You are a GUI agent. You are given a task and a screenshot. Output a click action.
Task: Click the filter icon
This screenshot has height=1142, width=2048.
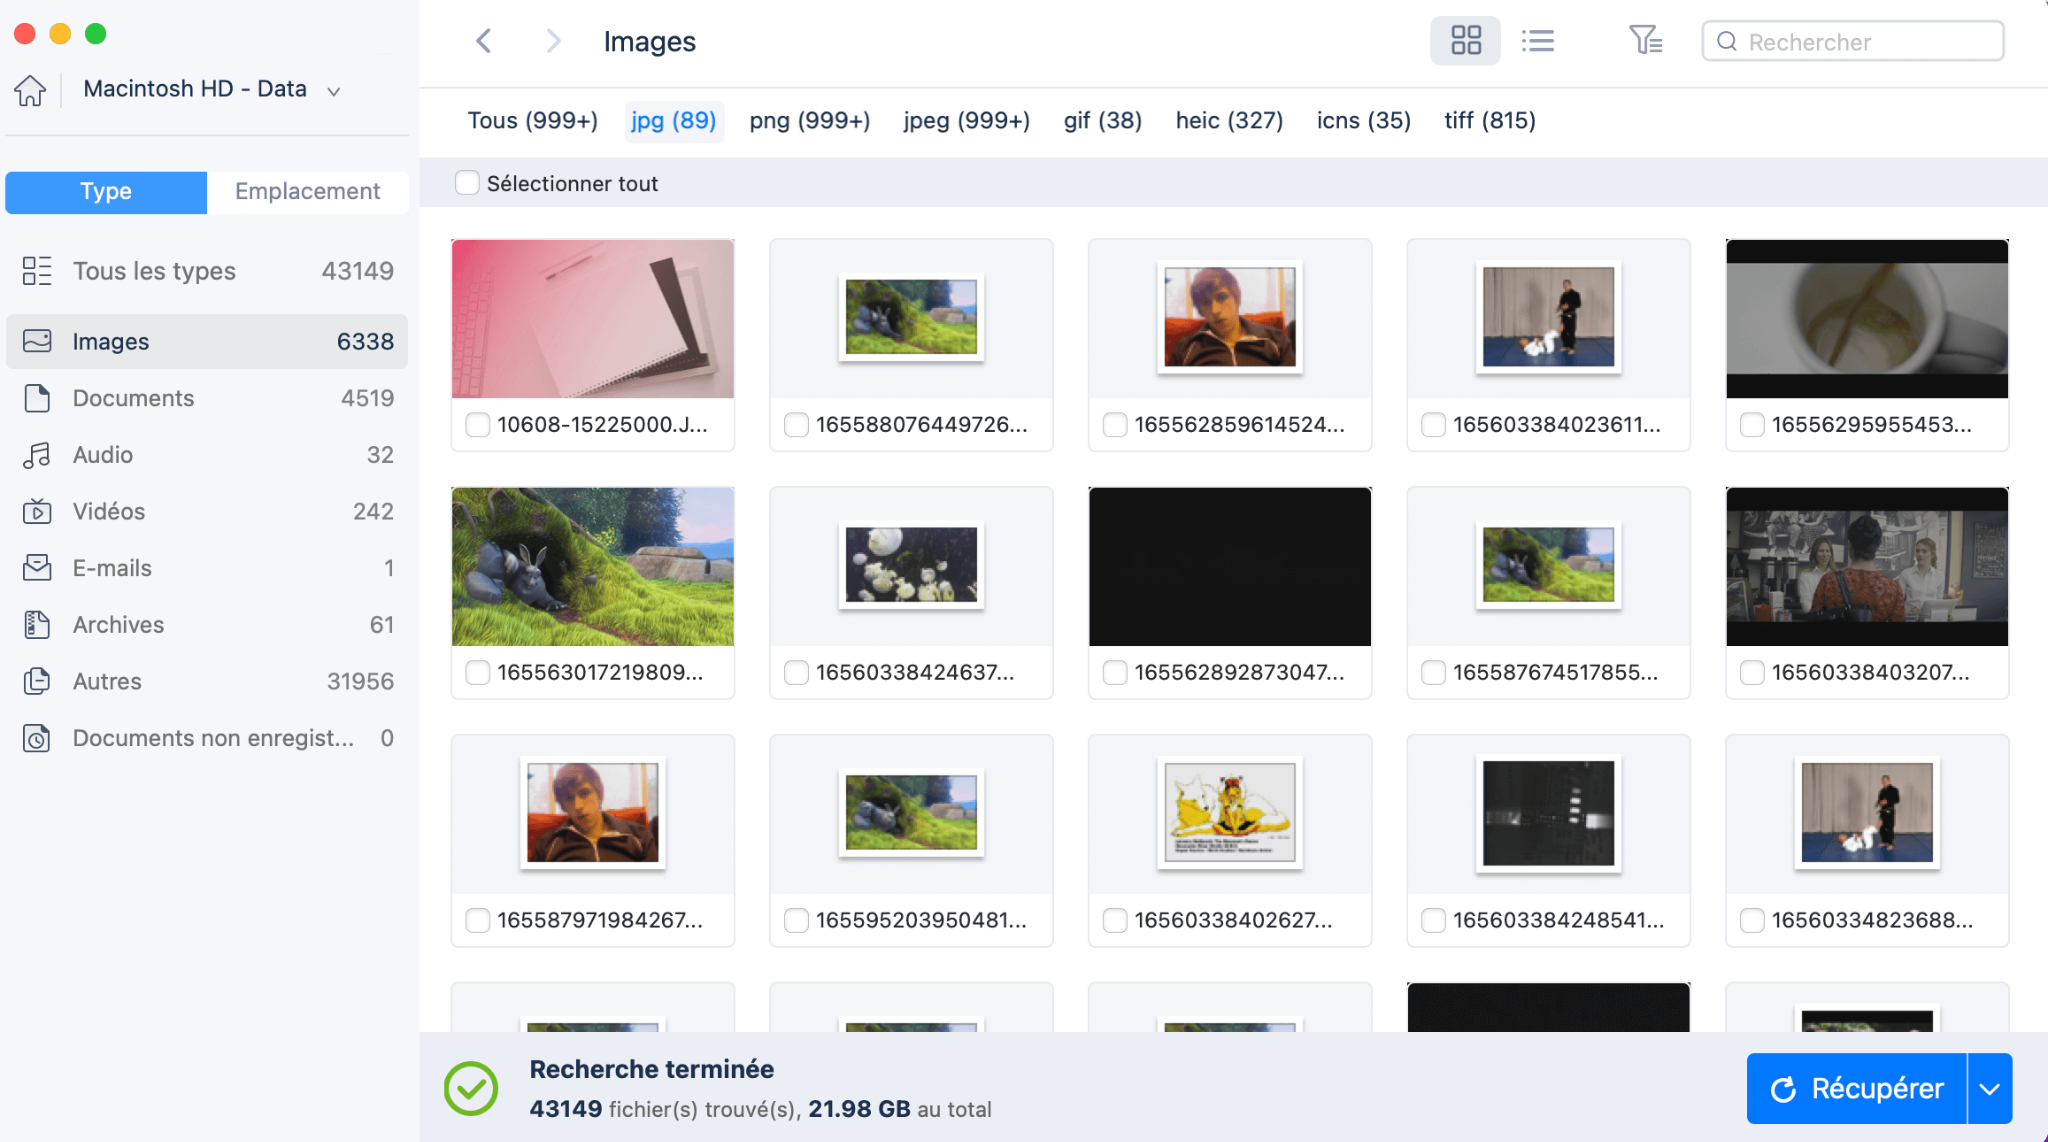(1645, 41)
